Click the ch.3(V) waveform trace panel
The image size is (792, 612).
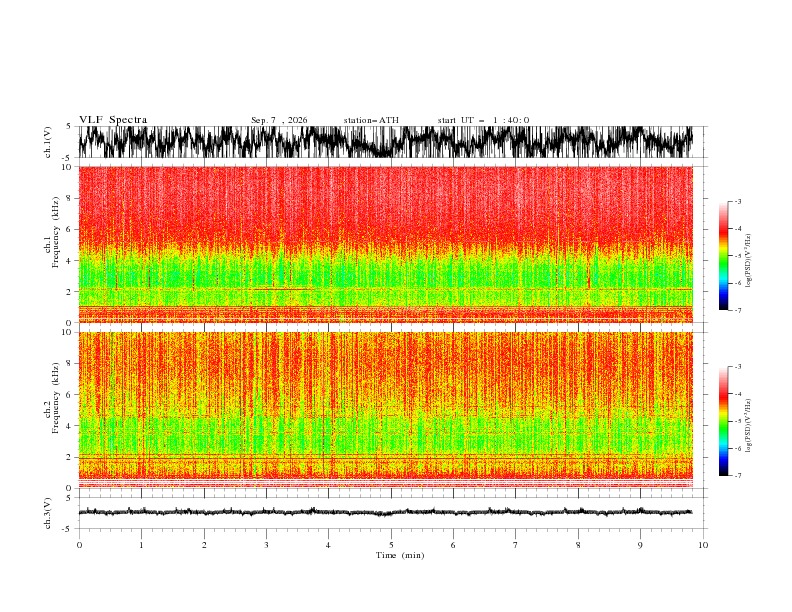tap(386, 513)
